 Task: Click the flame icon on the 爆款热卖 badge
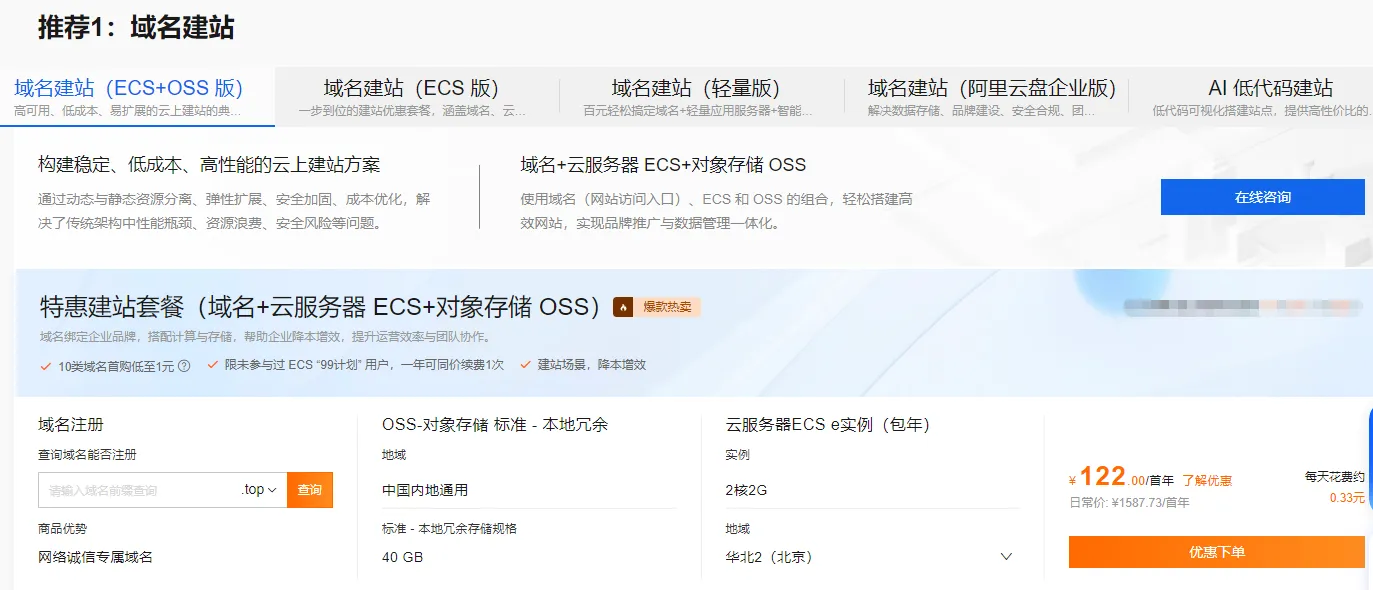(x=624, y=307)
